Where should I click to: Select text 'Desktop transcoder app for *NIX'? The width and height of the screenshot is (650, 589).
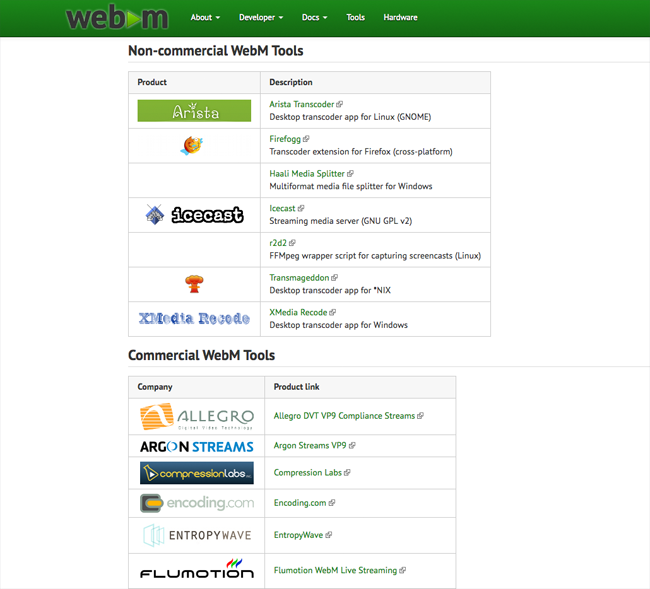pyautogui.click(x=330, y=290)
